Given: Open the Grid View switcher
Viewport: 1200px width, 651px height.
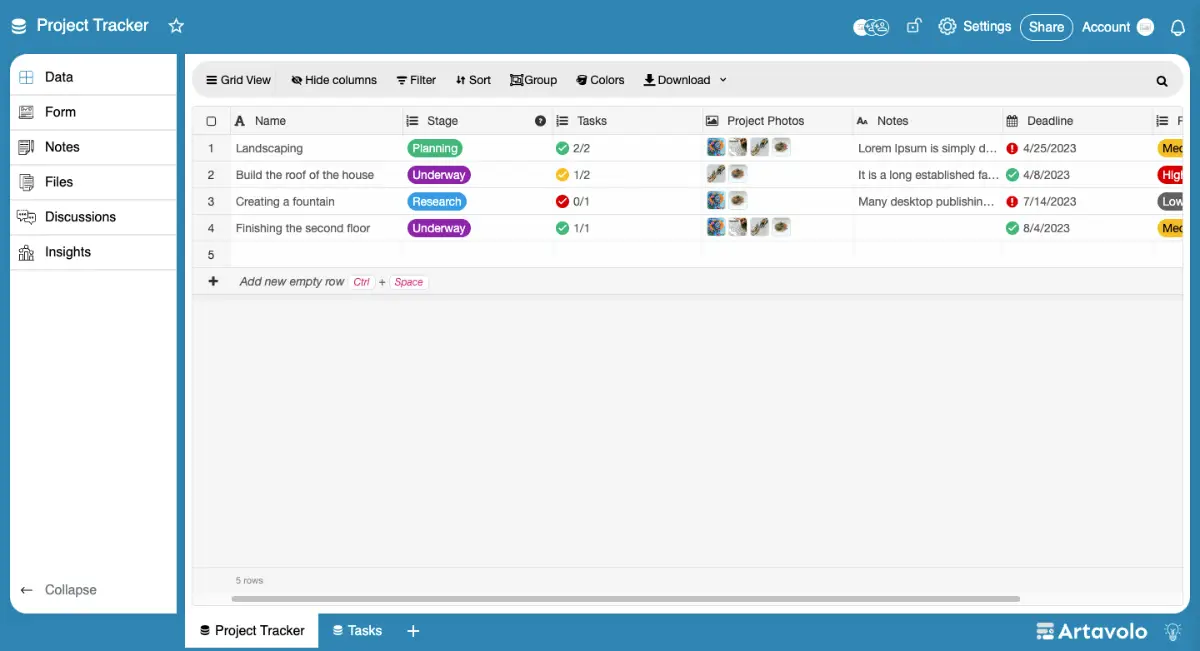Looking at the screenshot, I should pos(238,80).
